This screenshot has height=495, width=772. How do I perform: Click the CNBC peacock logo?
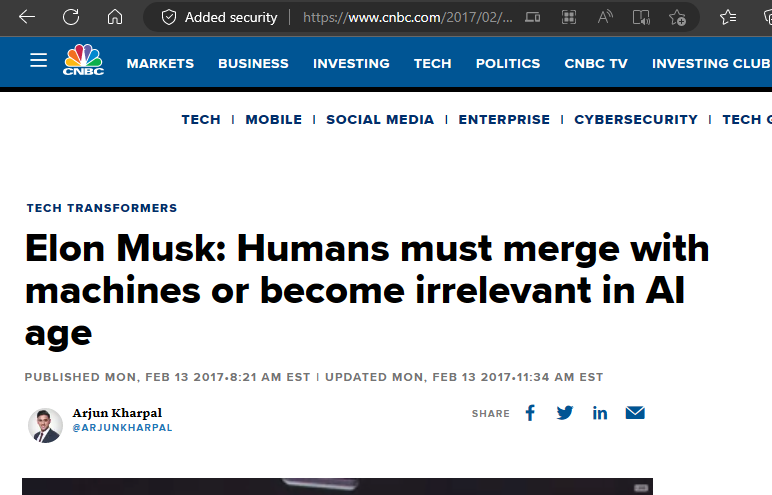click(84, 61)
